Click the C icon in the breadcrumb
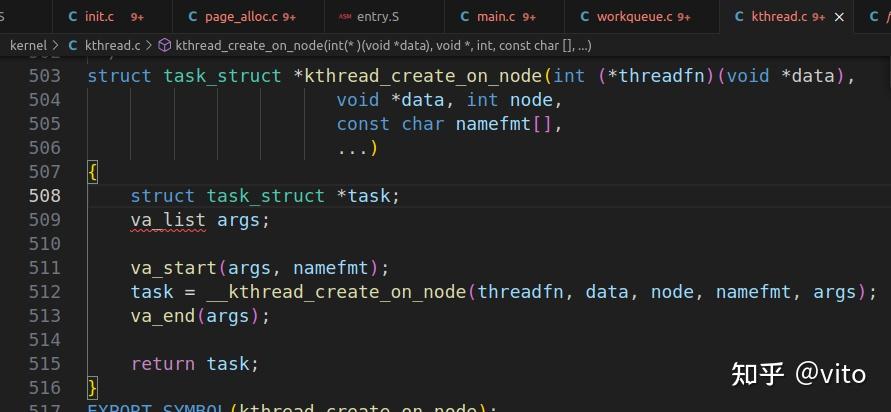The width and height of the screenshot is (891, 412). 73,45
